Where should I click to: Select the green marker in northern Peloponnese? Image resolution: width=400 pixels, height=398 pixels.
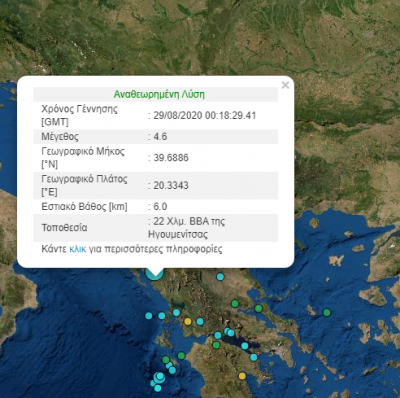(x=216, y=345)
